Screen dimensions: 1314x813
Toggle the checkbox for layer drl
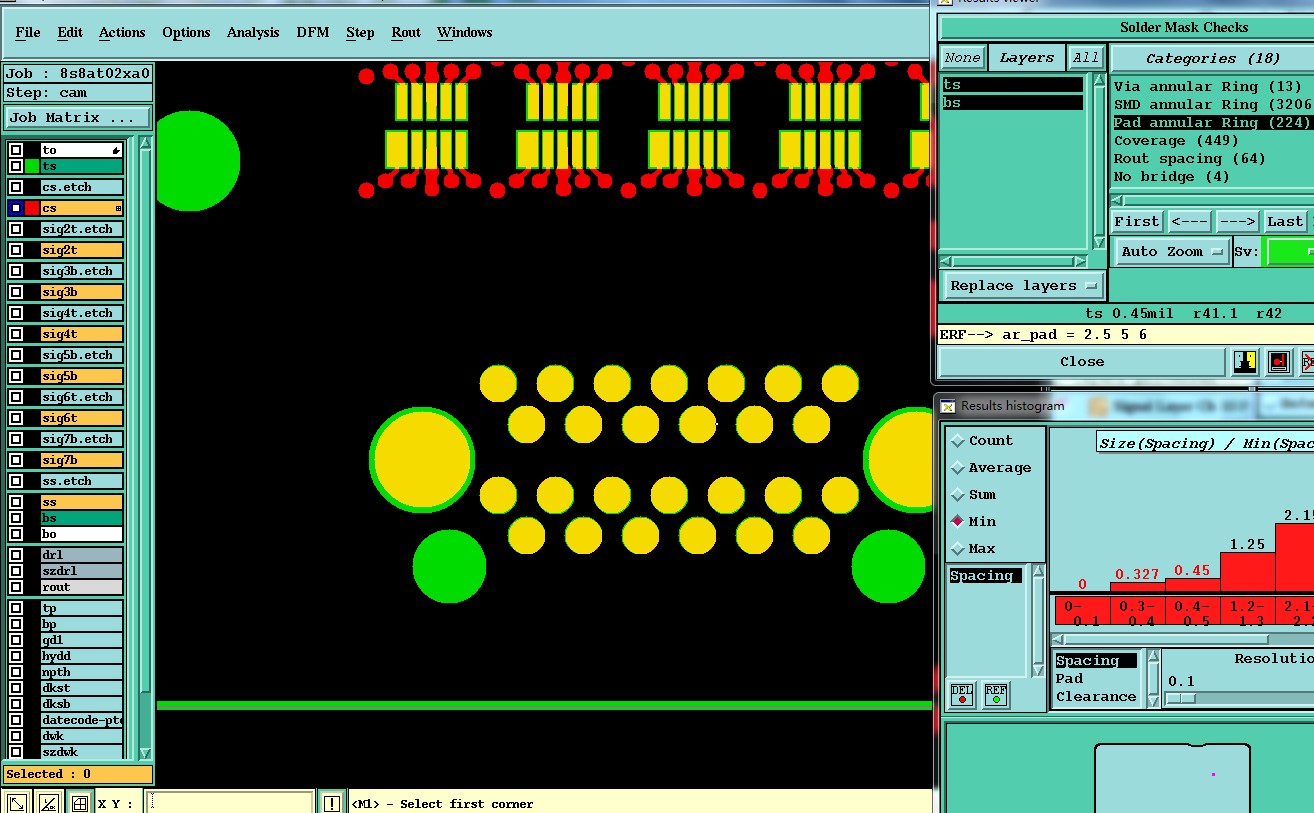pos(16,554)
